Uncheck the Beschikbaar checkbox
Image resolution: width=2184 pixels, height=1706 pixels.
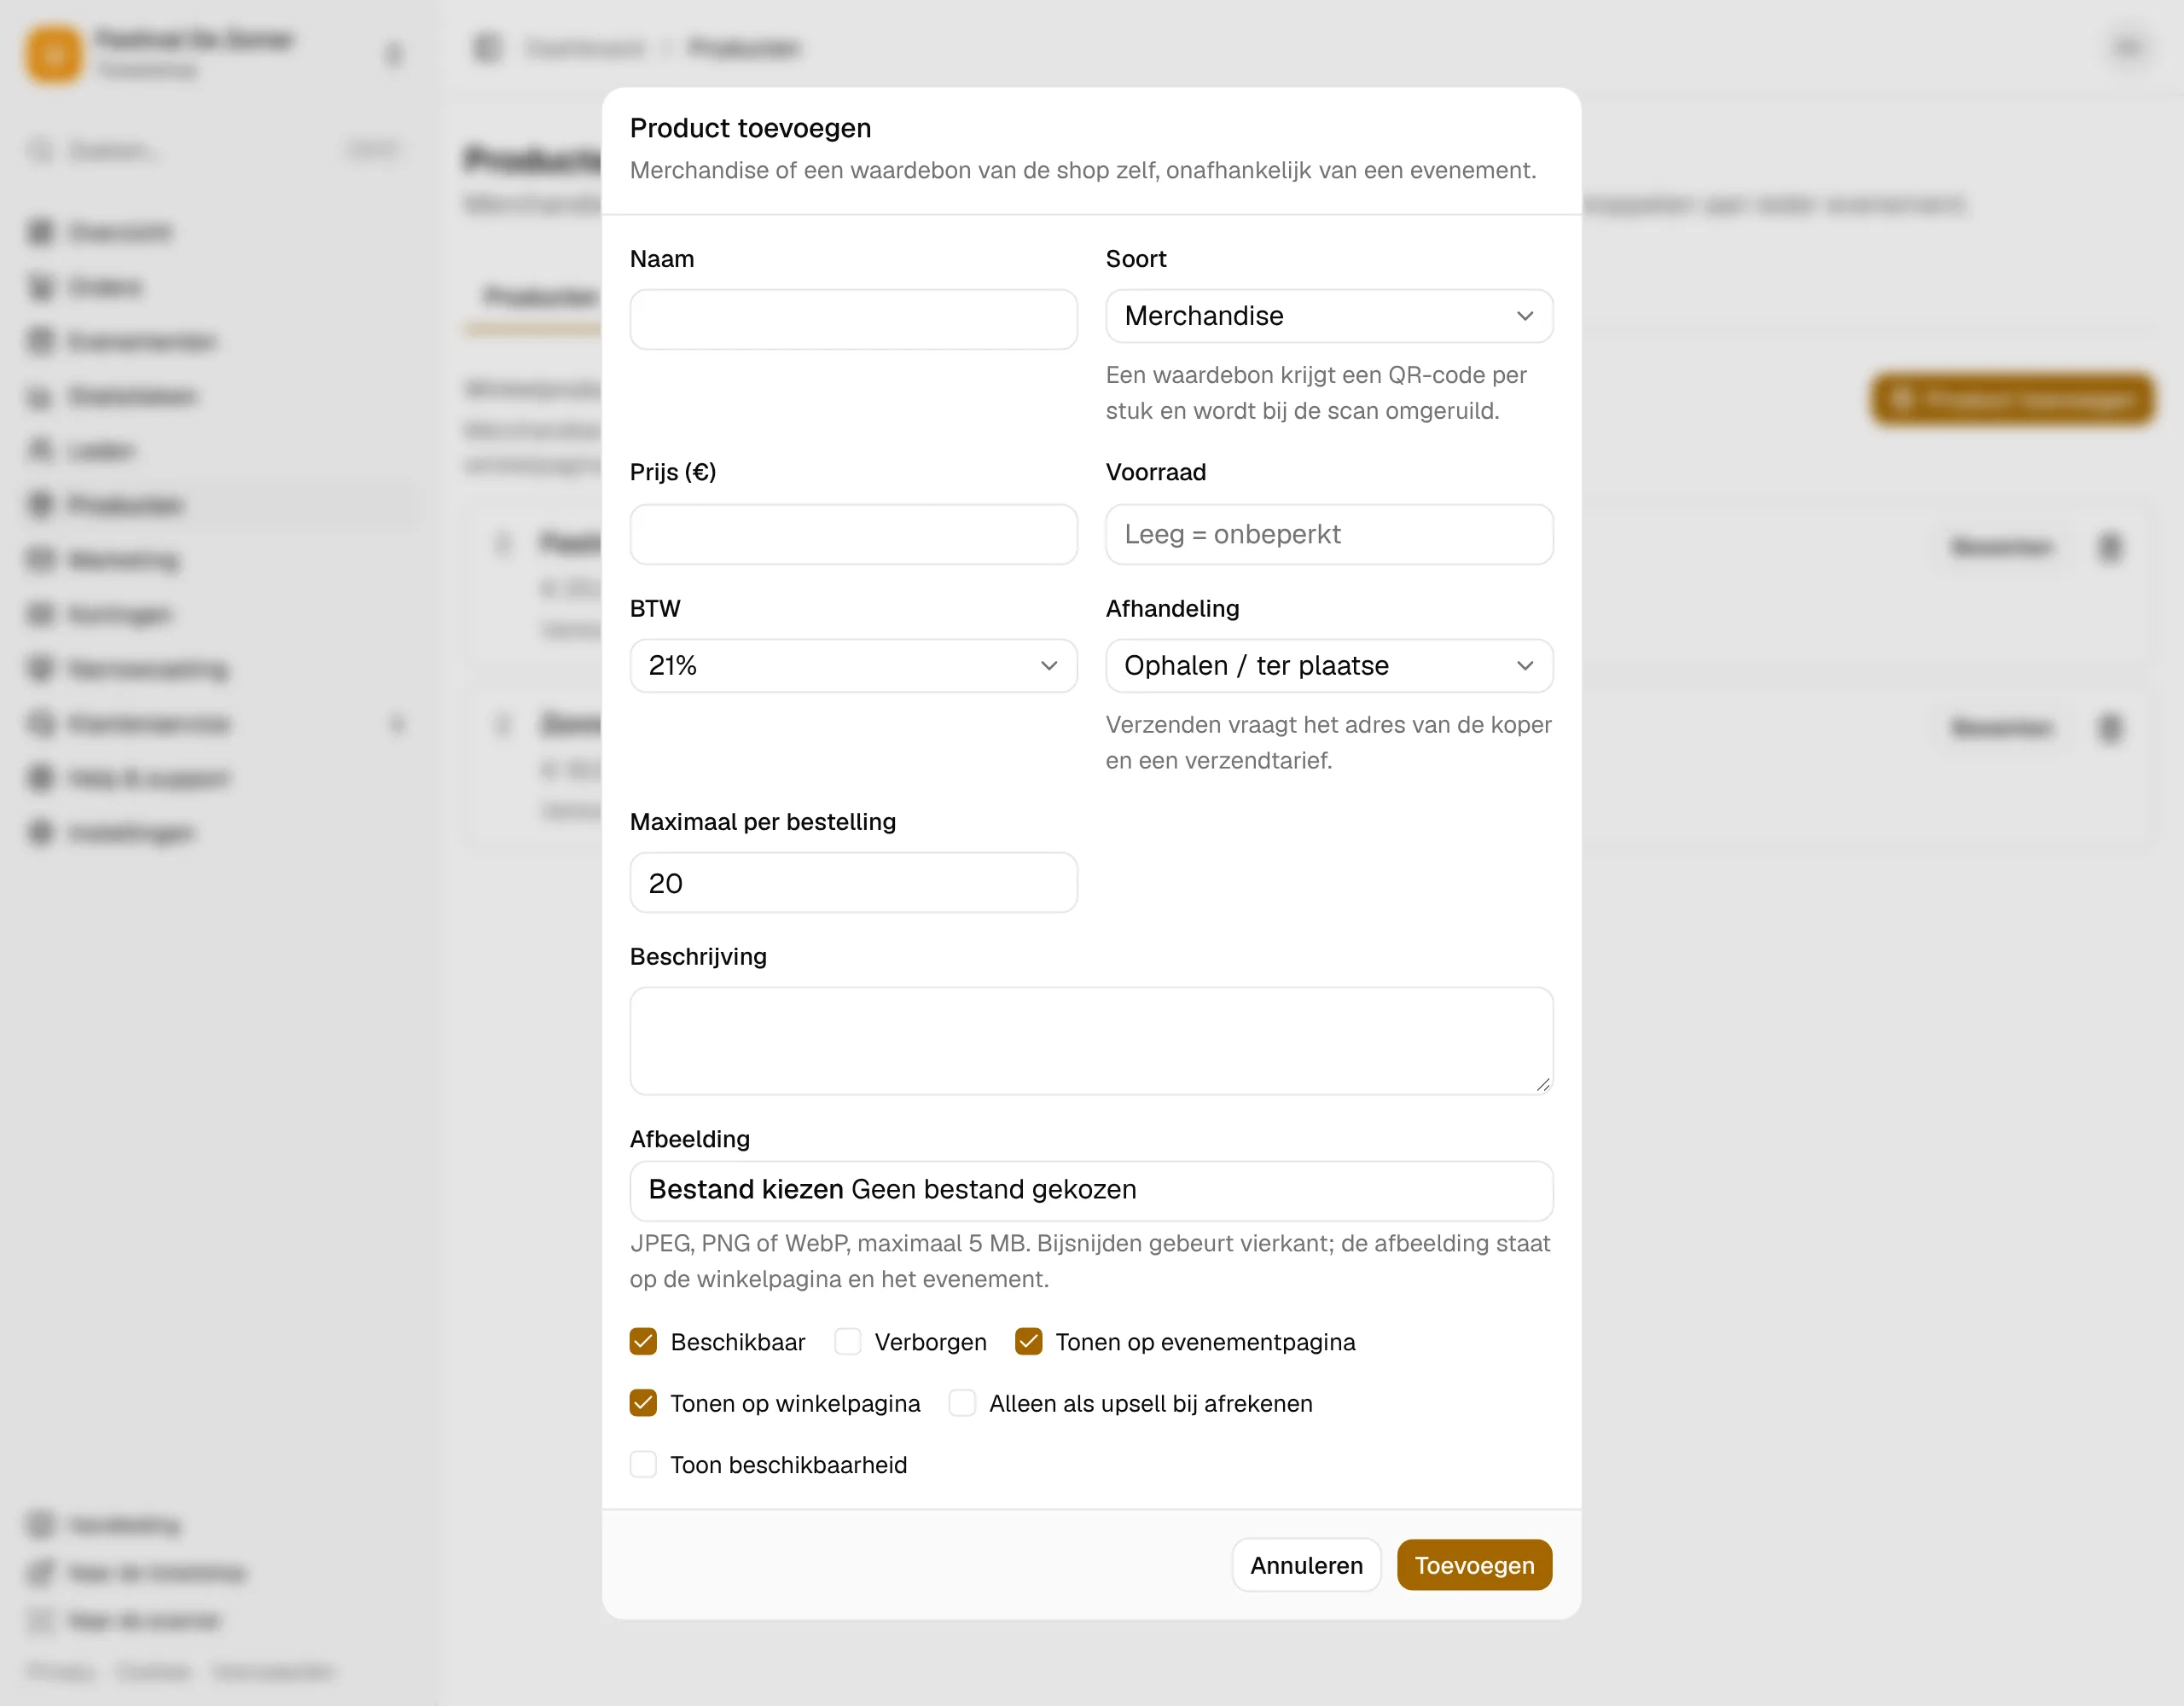(x=643, y=1342)
